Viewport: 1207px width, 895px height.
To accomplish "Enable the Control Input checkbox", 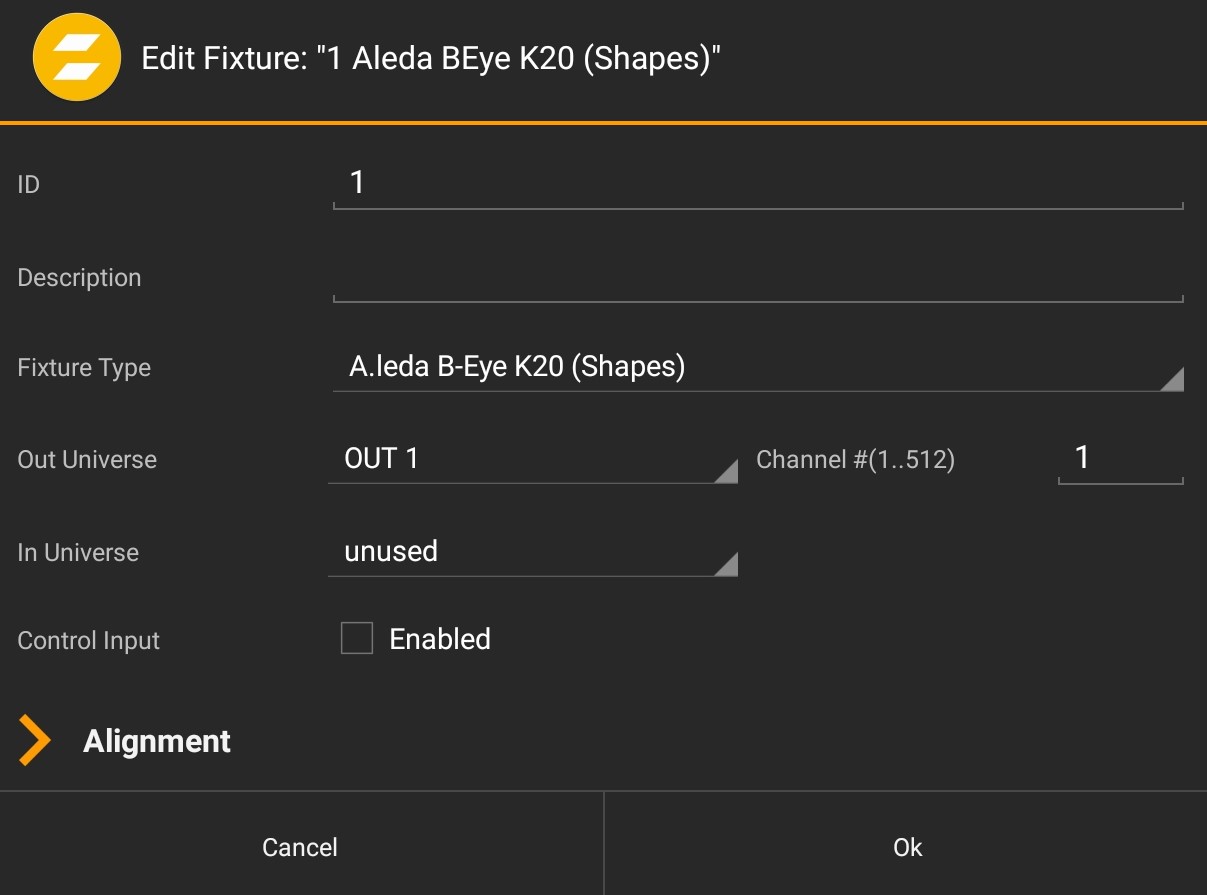I will pyautogui.click(x=357, y=638).
